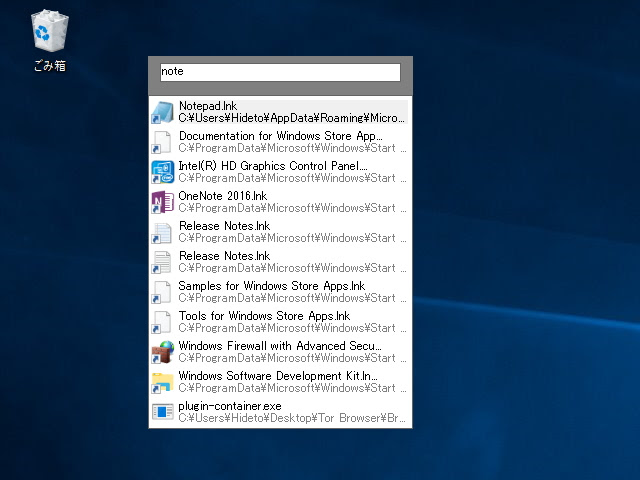Screen dimensions: 640x480
Task: Choose 'Documentation for Windows Store App...' result
Action: pos(280,136)
